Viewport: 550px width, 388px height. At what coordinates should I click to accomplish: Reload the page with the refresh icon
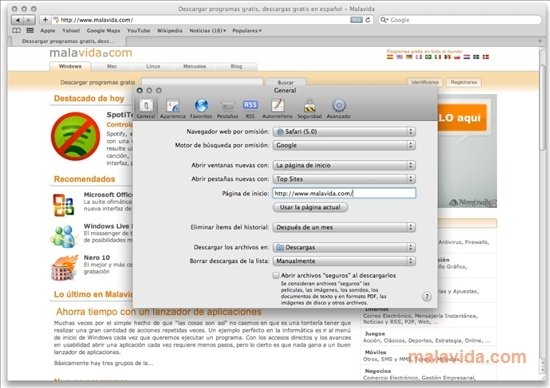pos(368,20)
